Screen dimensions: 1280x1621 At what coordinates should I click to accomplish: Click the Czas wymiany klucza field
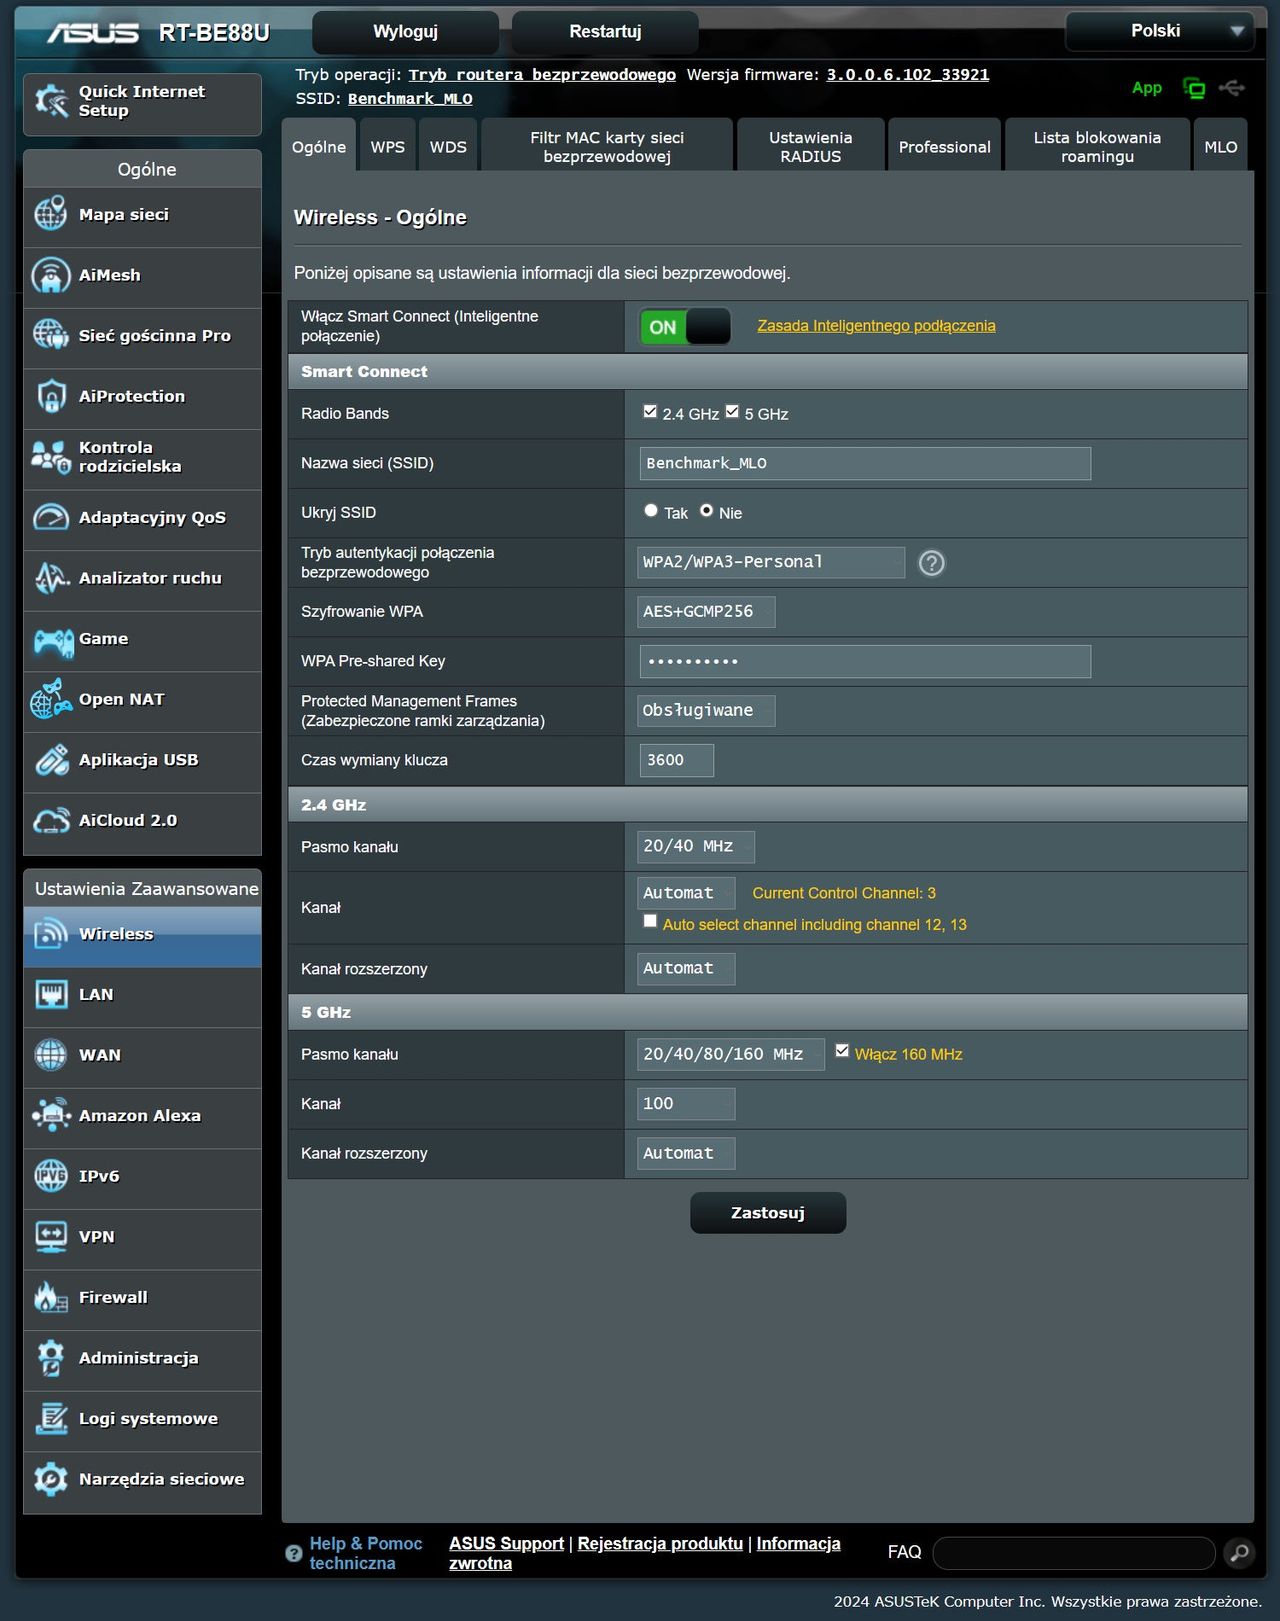coord(677,761)
